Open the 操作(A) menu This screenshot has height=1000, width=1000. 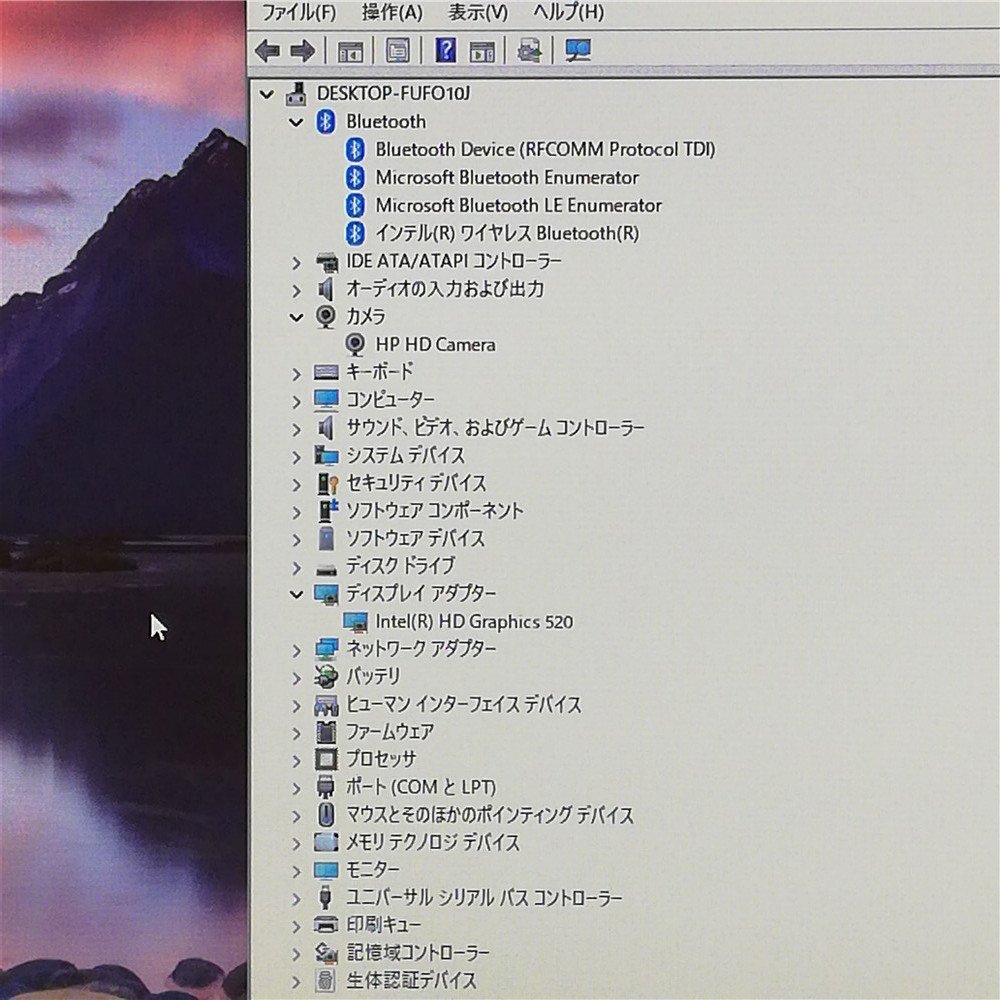pos(392,13)
